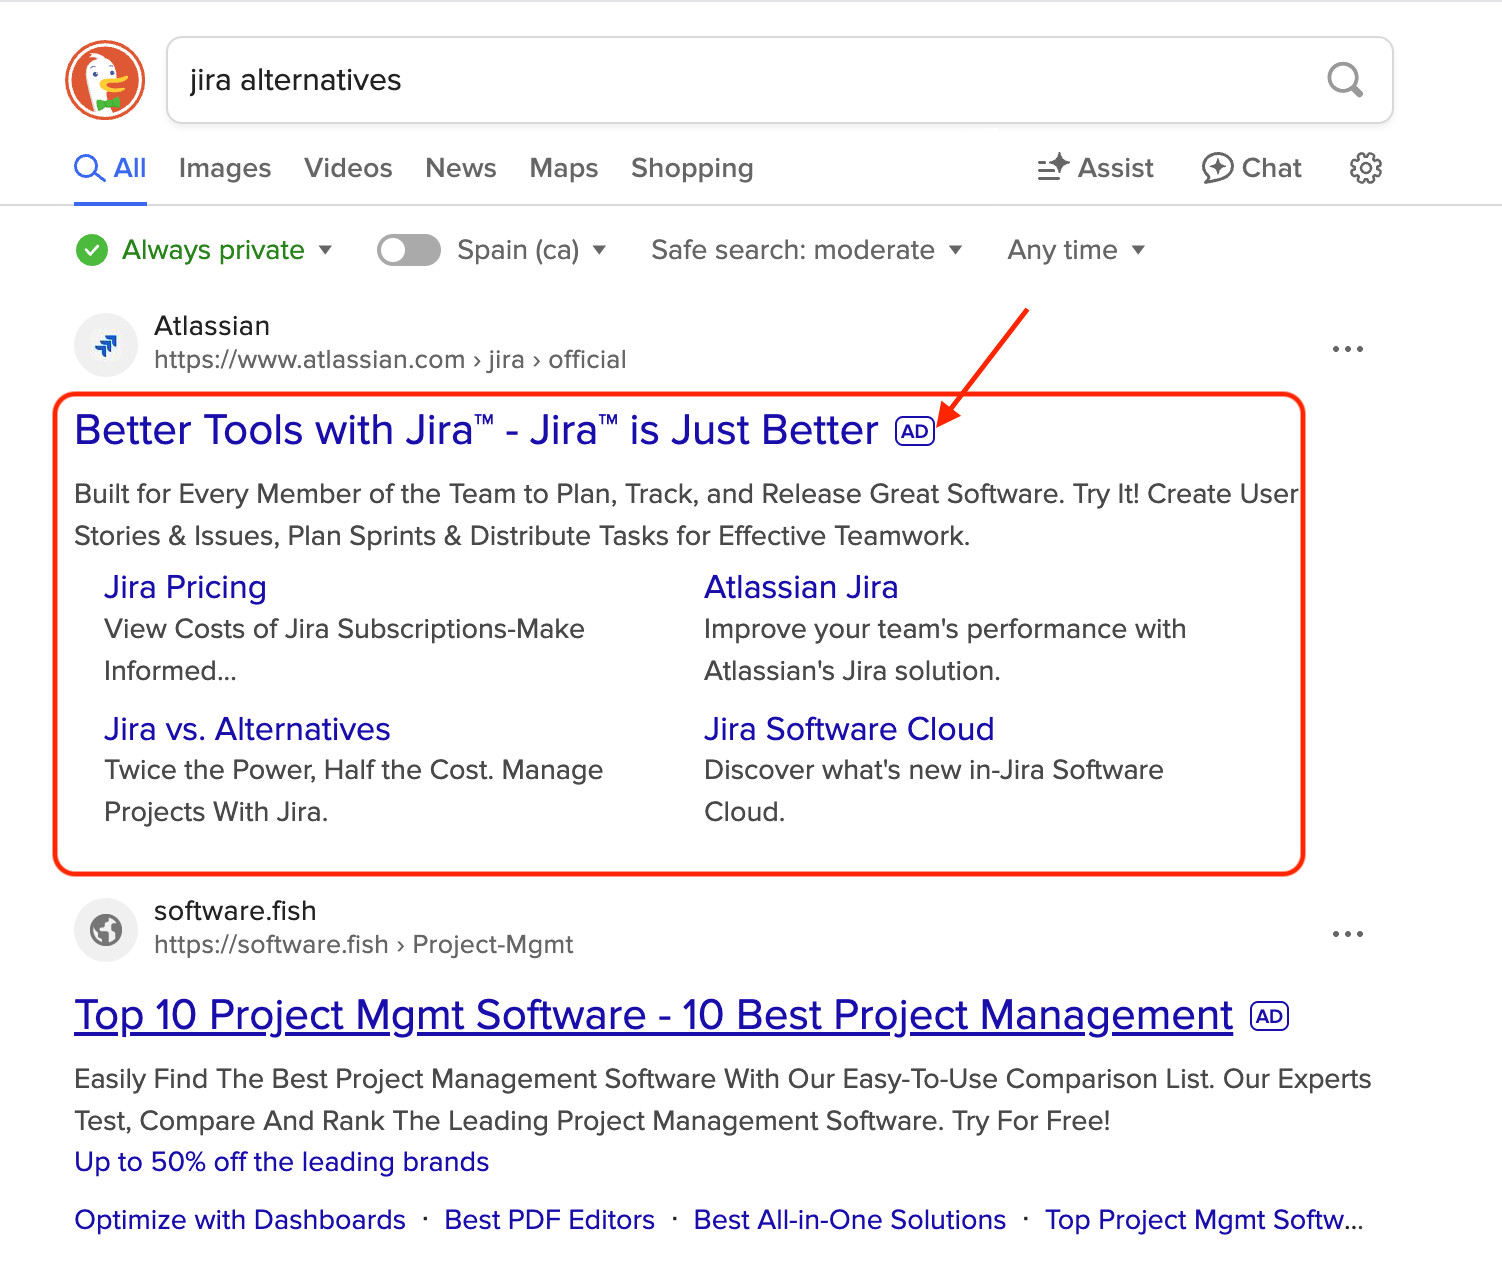Open the Best PDF Editors link
1502x1282 pixels.
point(550,1220)
